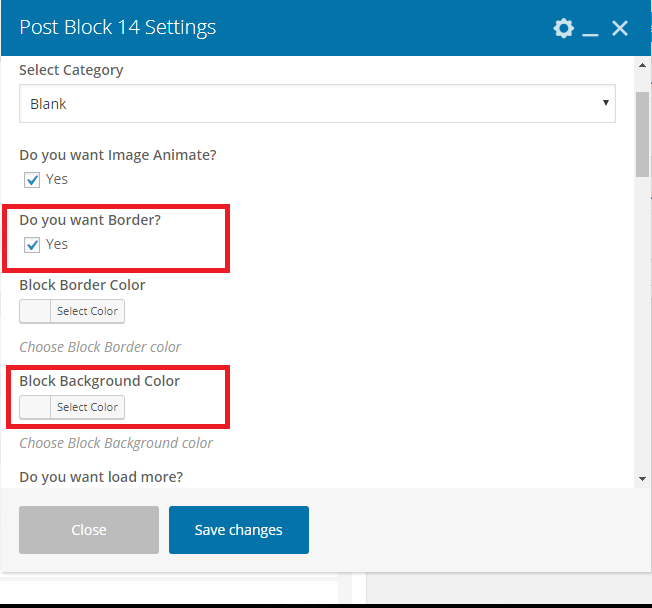Screen dimensions: 652x608
Task: Open Select Color for Block Background Color
Action: coord(87,407)
